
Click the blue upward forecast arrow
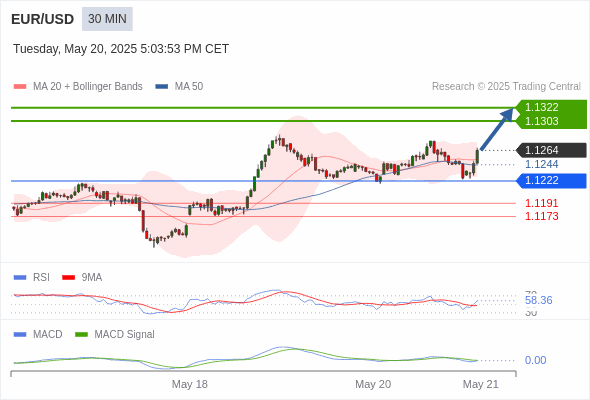pyautogui.click(x=497, y=129)
